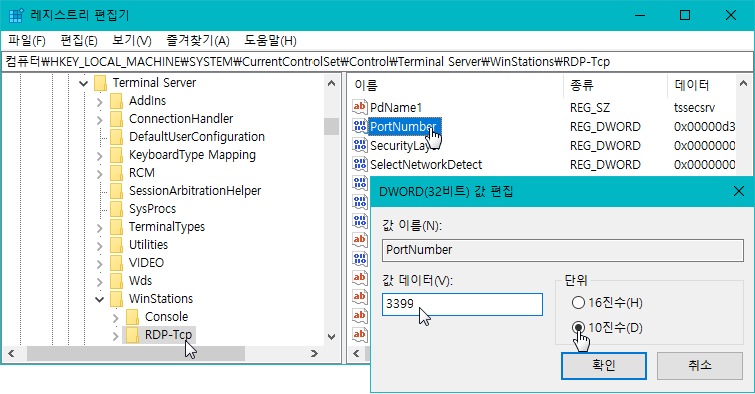Click the 데이터 column header
The height and width of the screenshot is (394, 755).
click(x=702, y=85)
